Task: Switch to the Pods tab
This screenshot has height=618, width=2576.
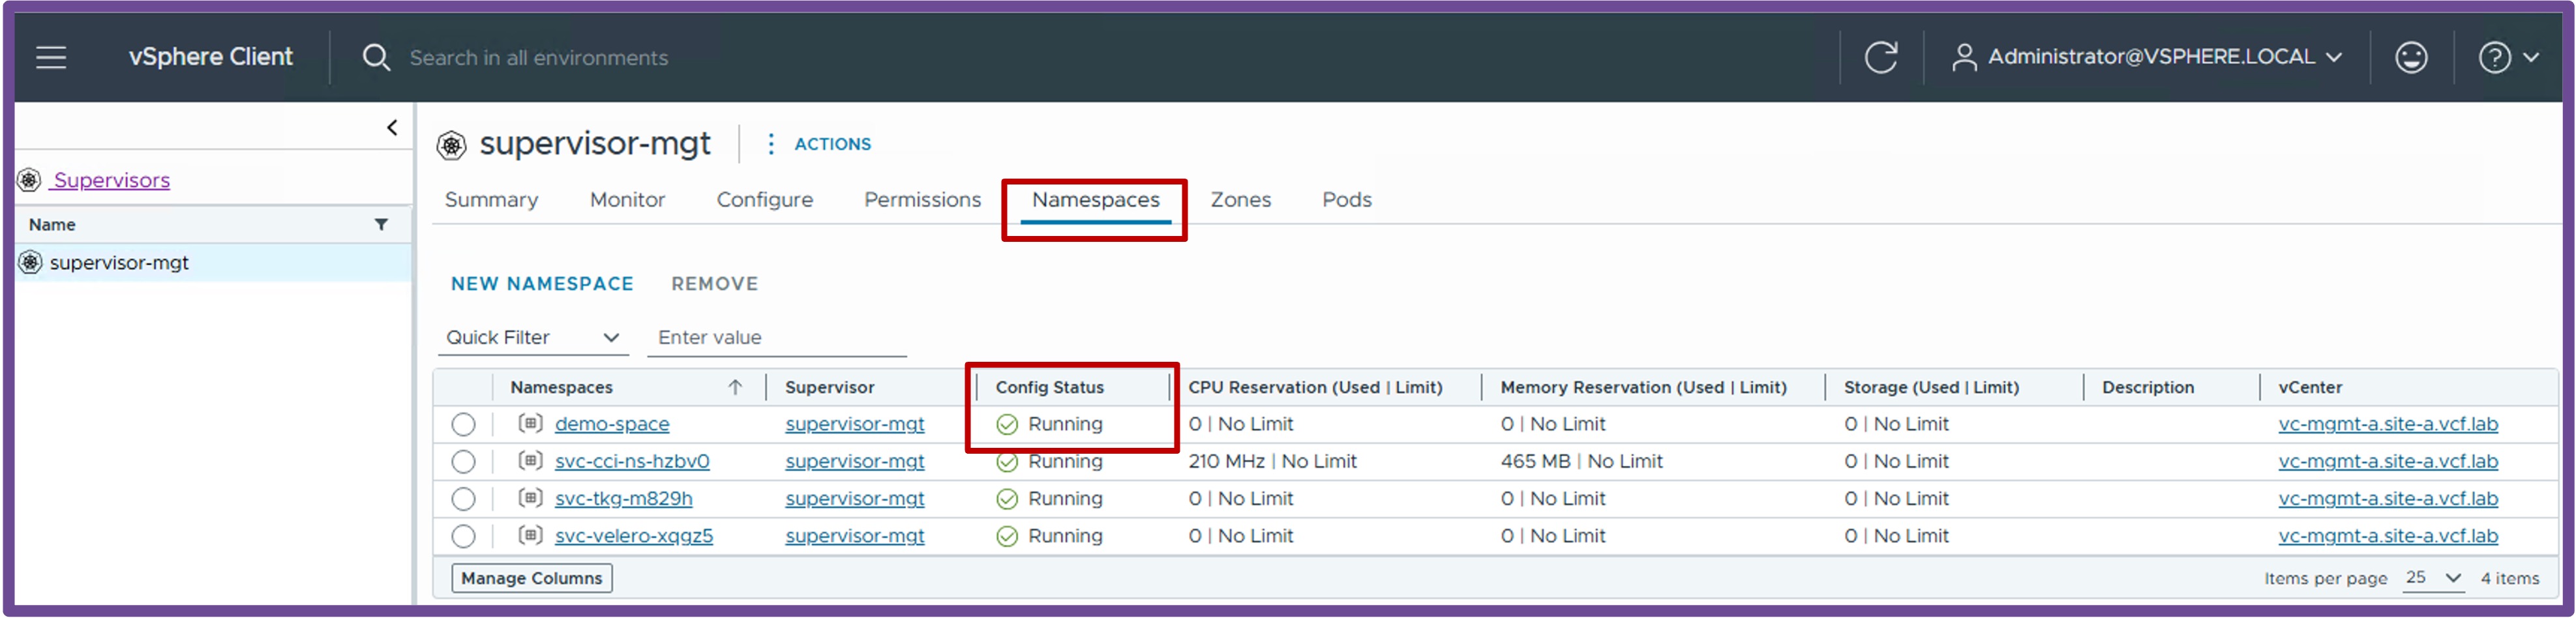Action: [x=1347, y=200]
